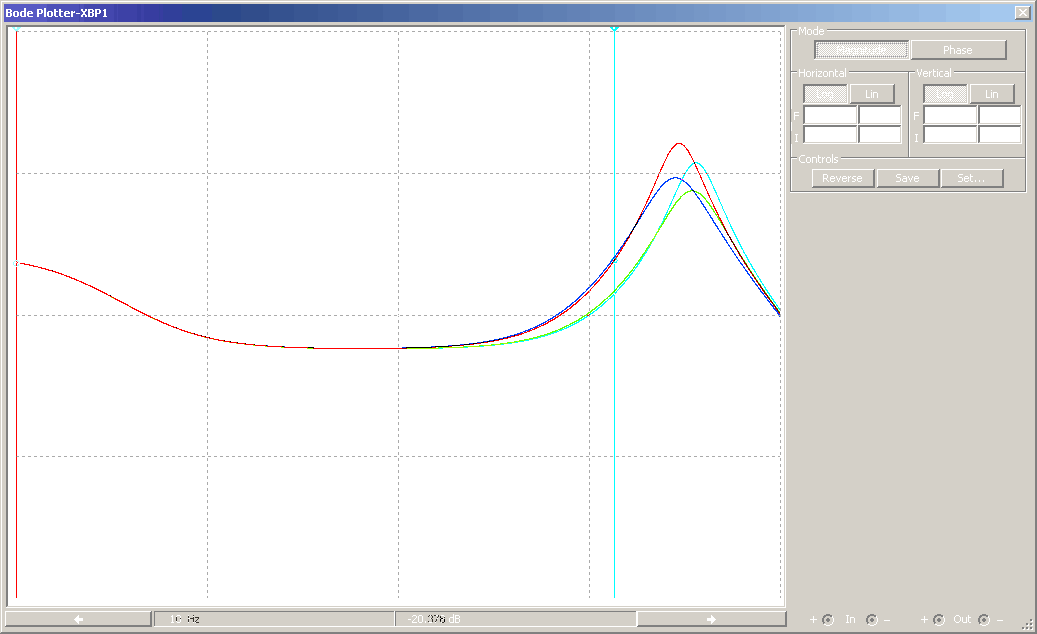Click the Horizontal F value input field
The height and width of the screenshot is (634, 1037).
(x=830, y=115)
